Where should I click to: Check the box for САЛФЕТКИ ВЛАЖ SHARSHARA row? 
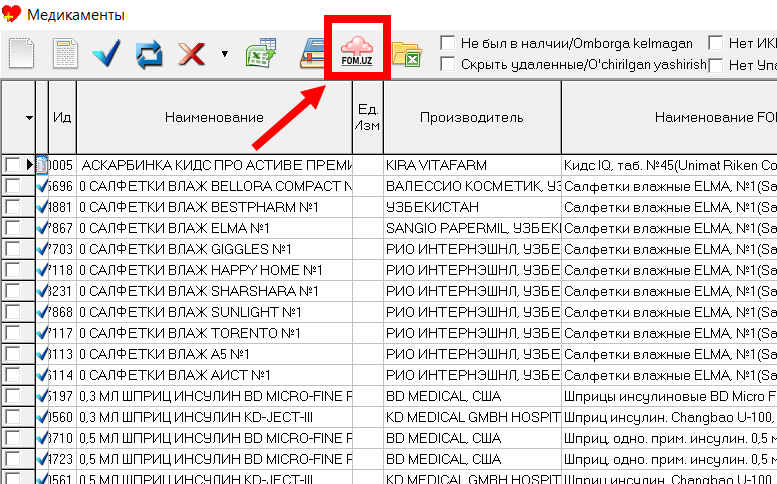12,291
